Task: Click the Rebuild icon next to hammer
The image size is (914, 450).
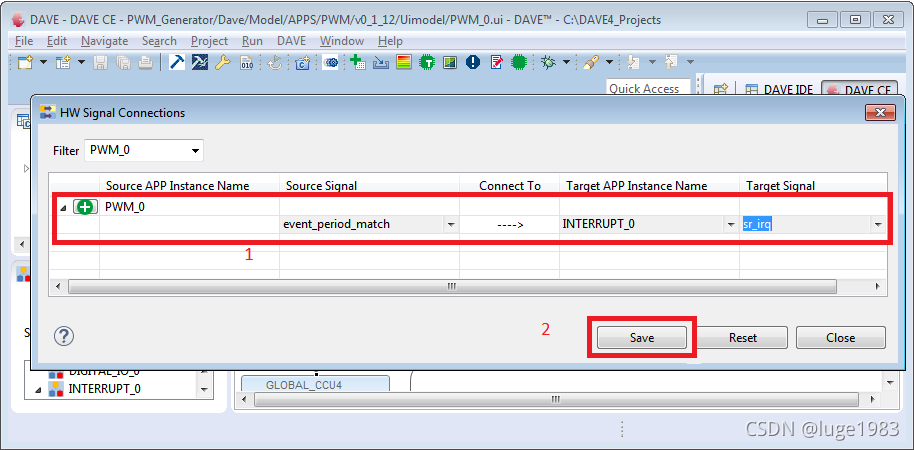Action: (200, 62)
